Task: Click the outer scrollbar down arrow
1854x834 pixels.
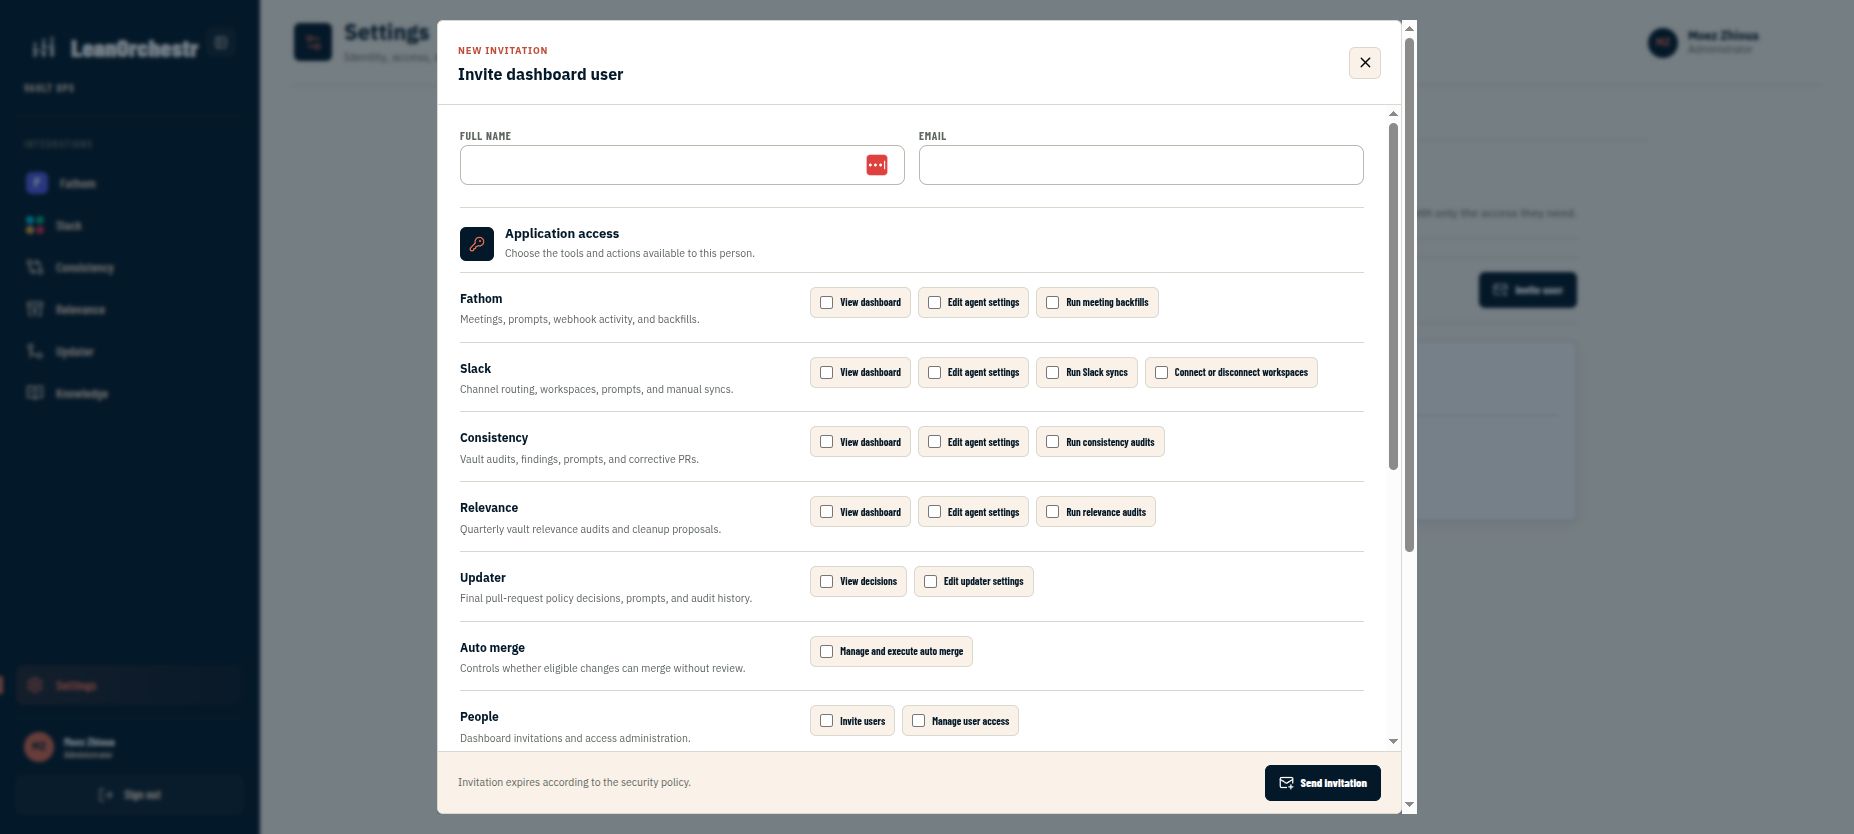Action: [x=1409, y=805]
